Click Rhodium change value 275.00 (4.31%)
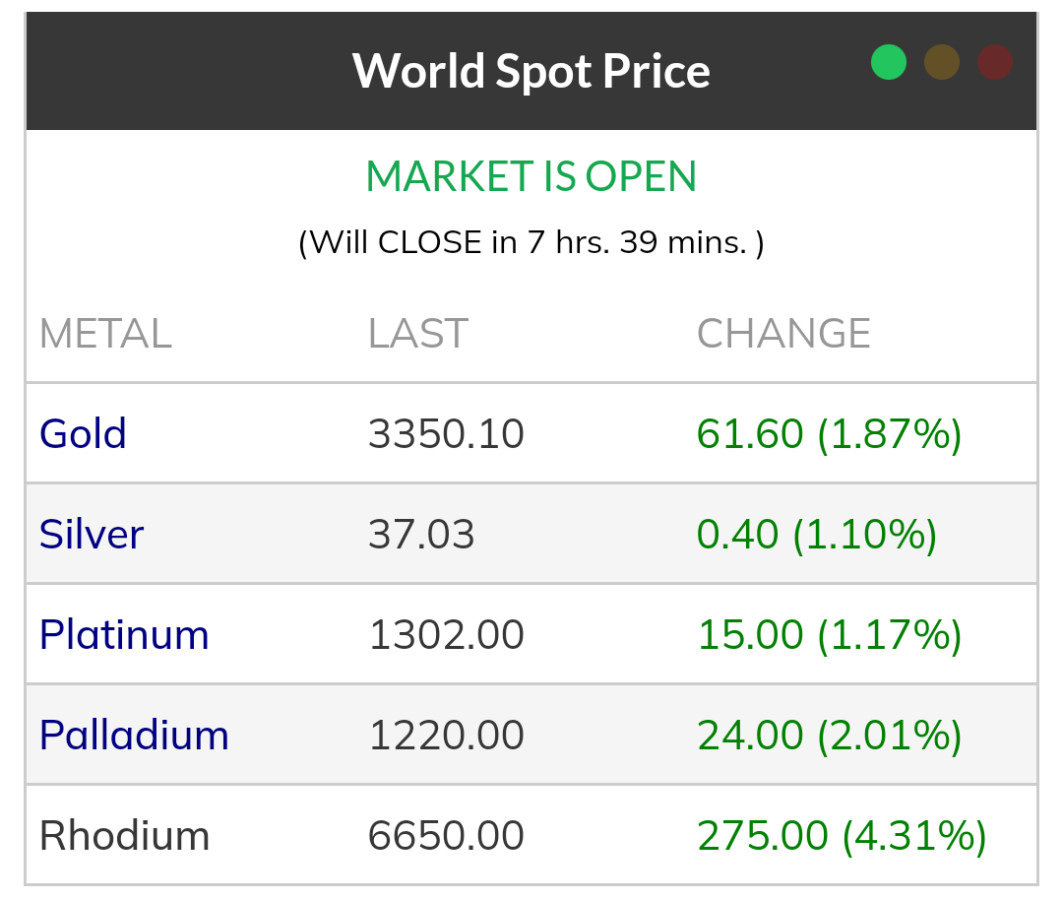The image size is (1063, 900). coord(841,835)
